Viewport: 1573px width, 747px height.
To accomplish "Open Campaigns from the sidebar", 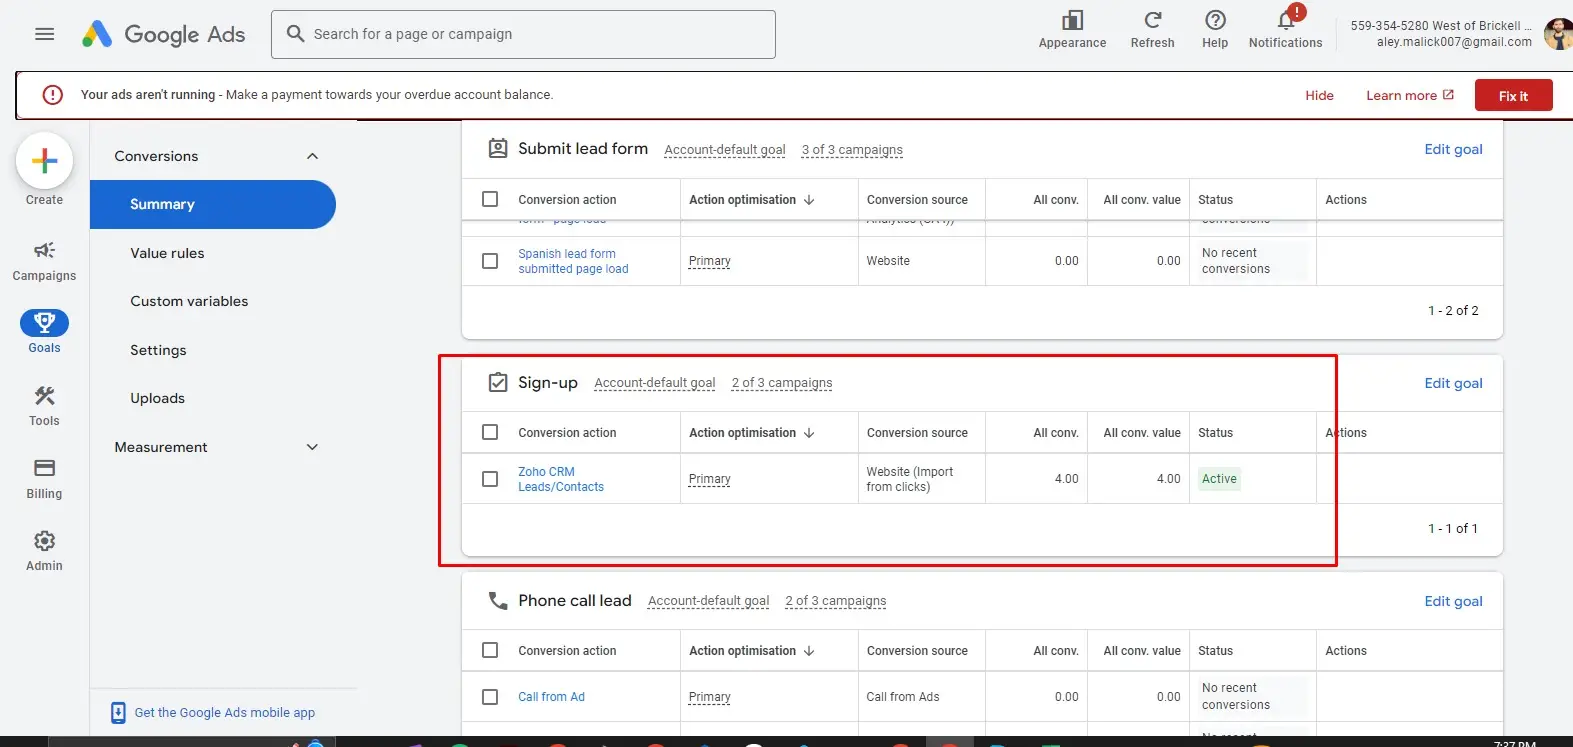I will click(x=44, y=260).
